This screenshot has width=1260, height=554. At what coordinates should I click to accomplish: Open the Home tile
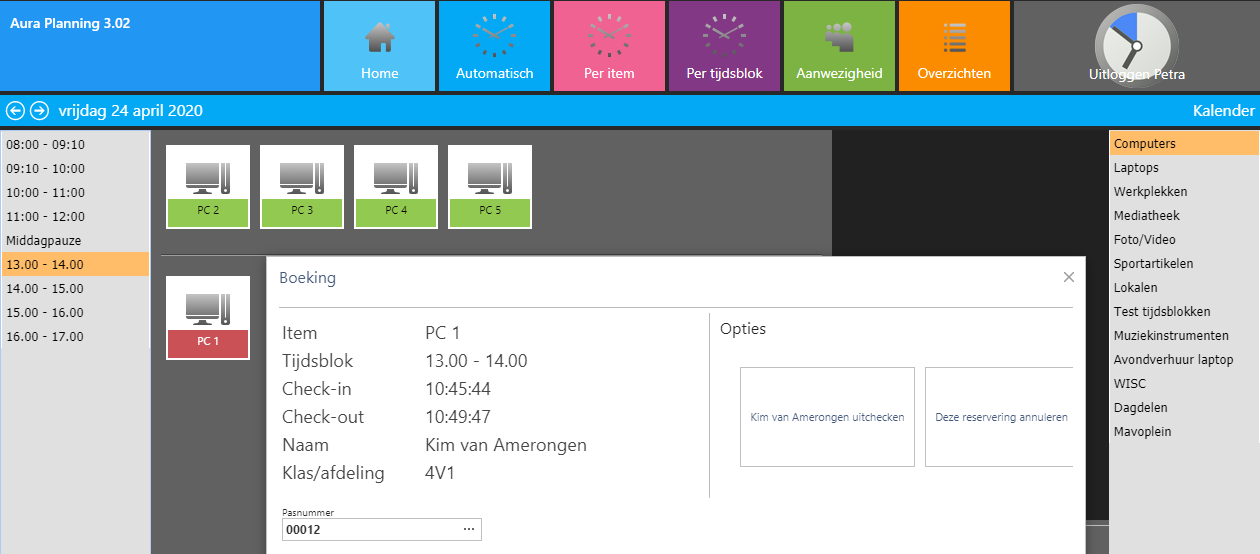pyautogui.click(x=379, y=47)
